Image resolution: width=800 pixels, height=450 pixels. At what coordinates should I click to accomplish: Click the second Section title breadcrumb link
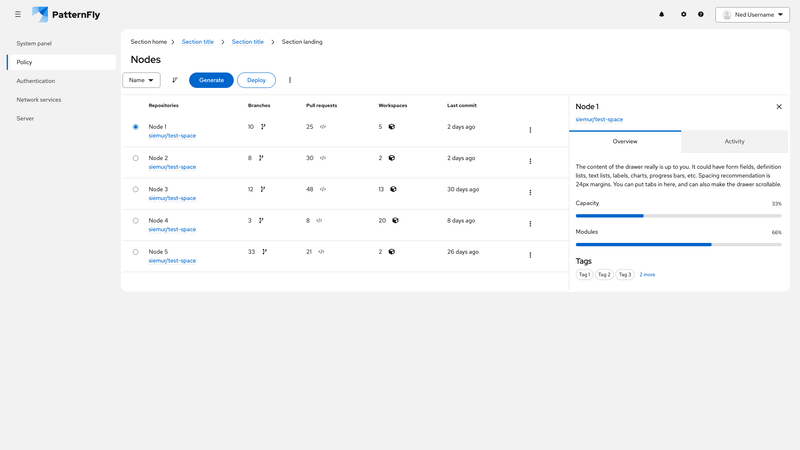click(x=248, y=42)
